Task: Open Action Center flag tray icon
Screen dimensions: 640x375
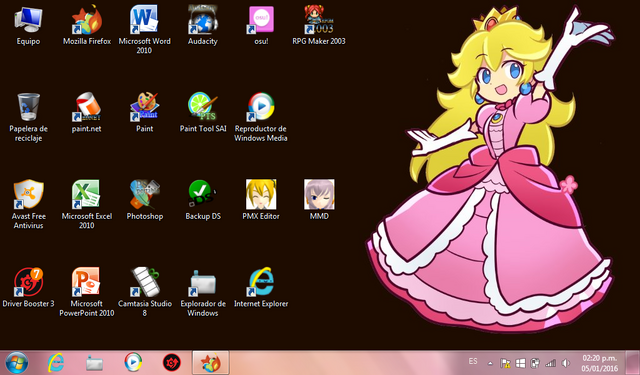Action: pyautogui.click(x=505, y=363)
